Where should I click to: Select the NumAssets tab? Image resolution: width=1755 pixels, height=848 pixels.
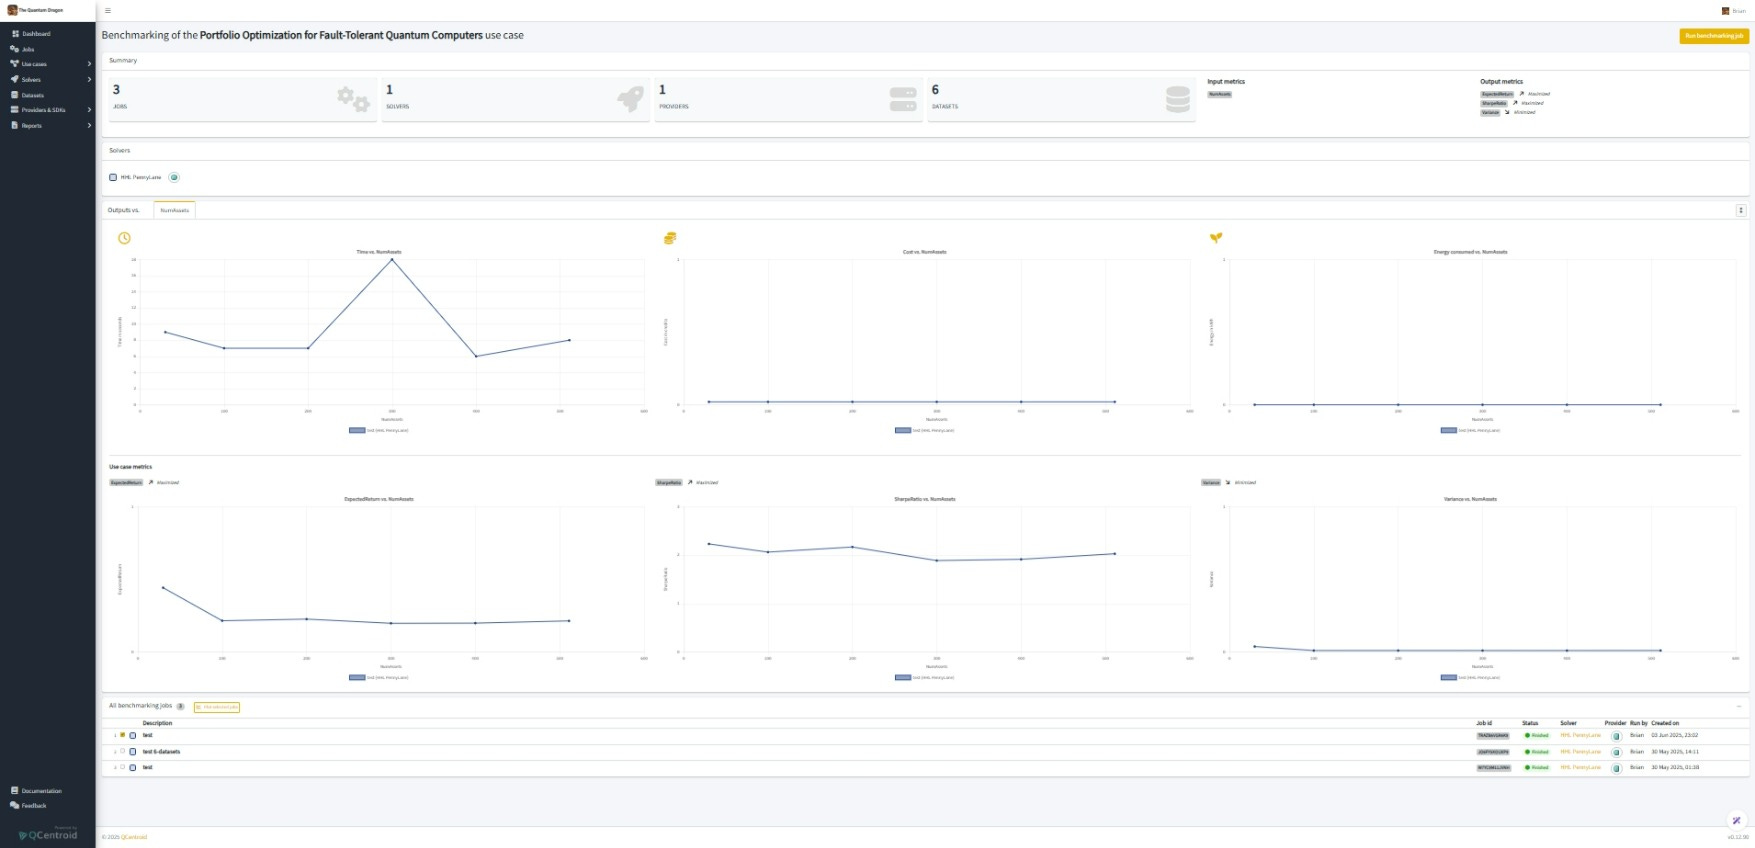[174, 210]
